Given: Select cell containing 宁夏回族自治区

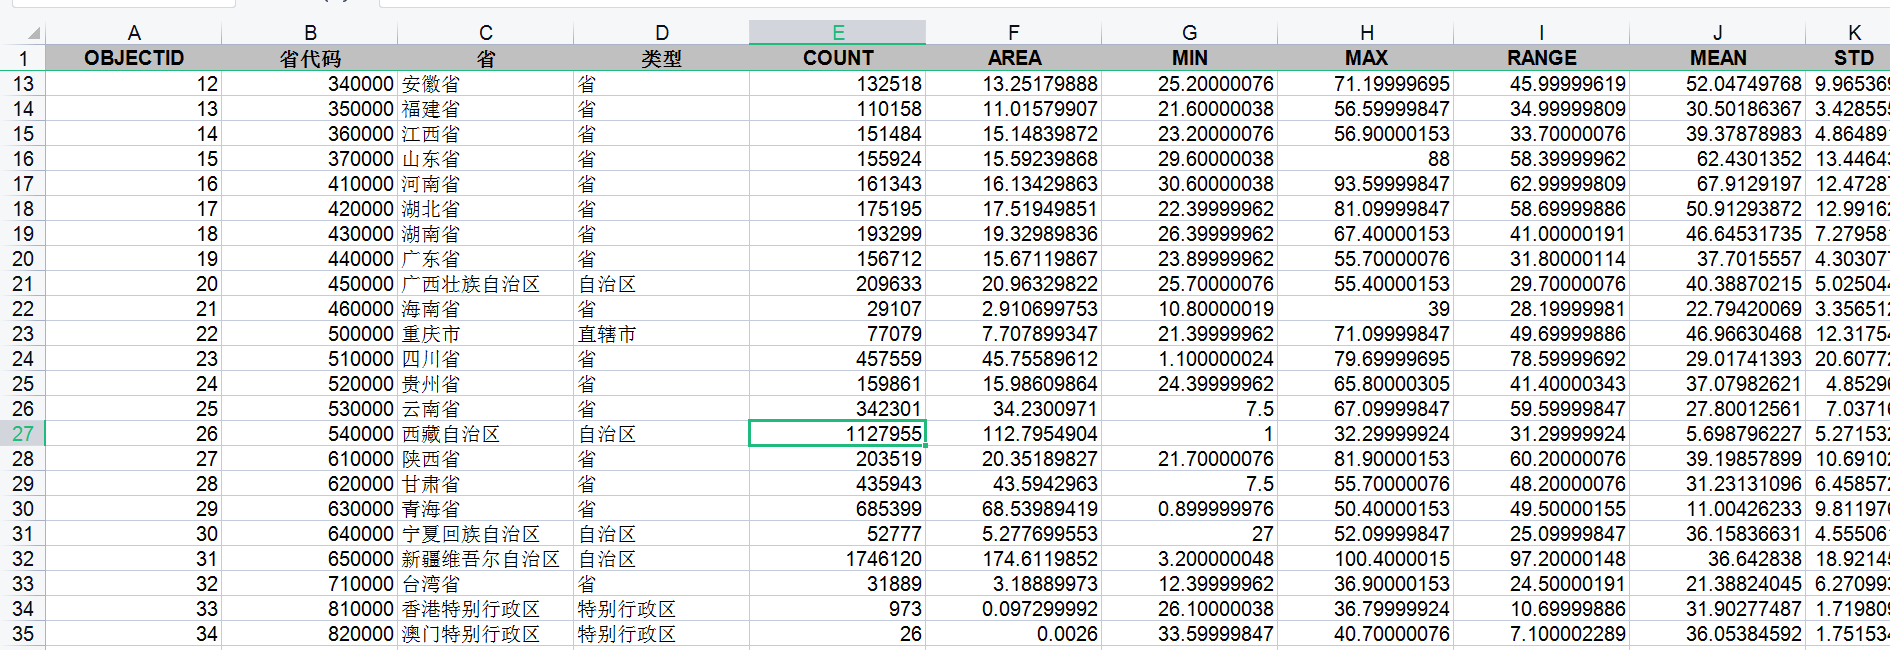Looking at the screenshot, I should point(486,534).
